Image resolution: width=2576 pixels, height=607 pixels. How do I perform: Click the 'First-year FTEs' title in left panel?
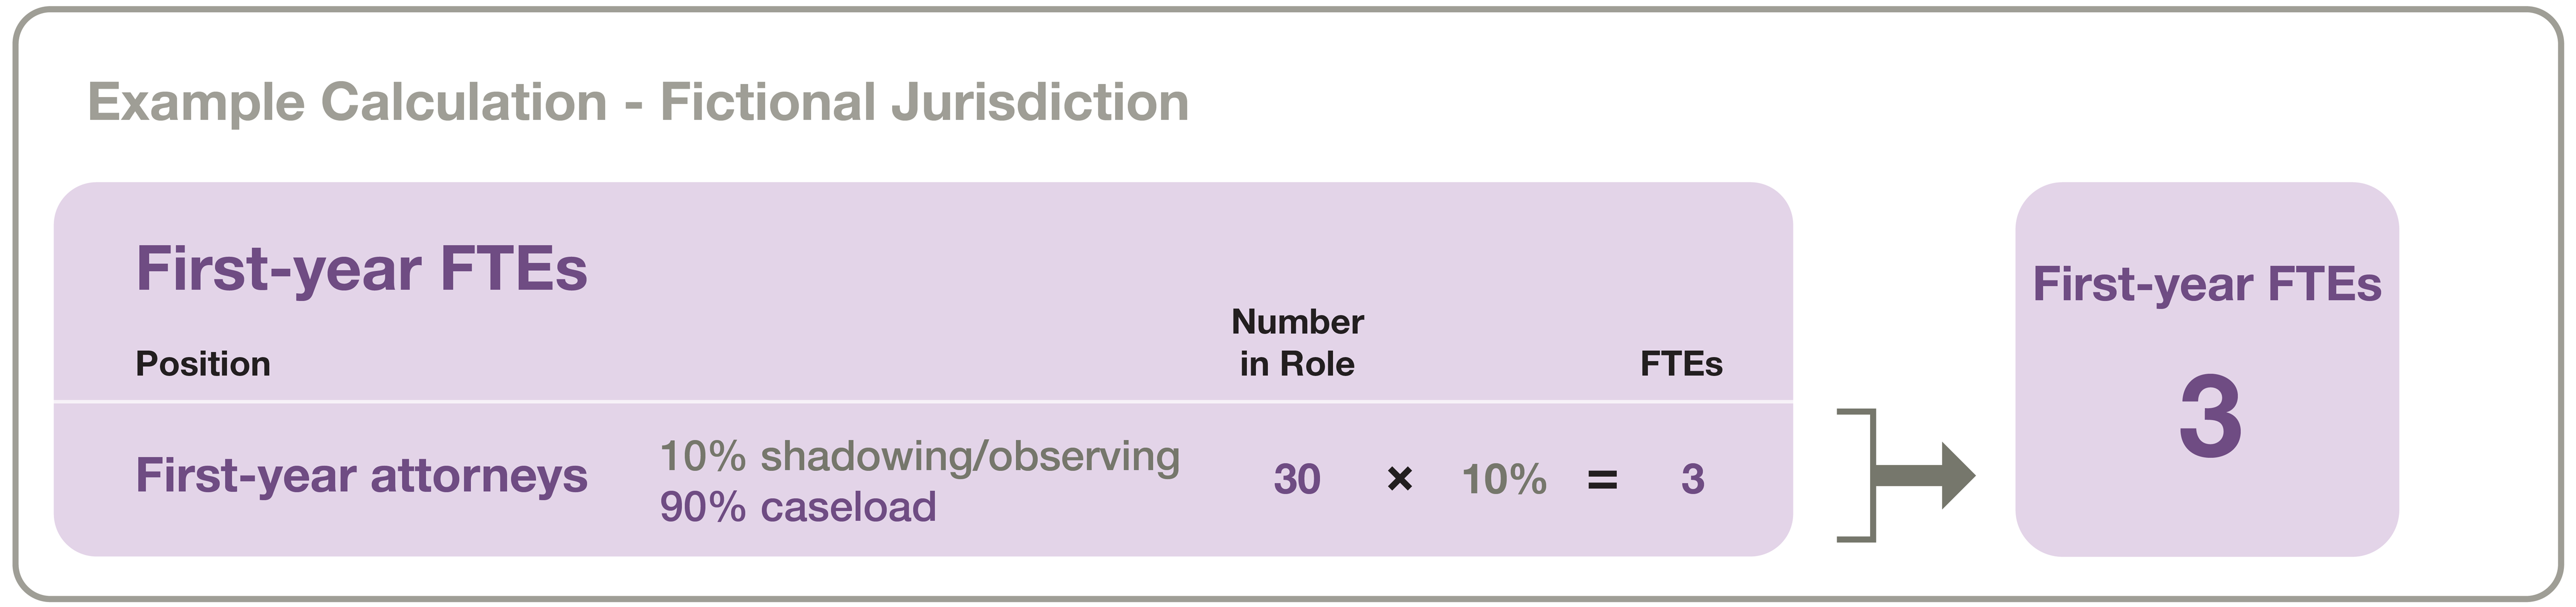[x=361, y=268]
